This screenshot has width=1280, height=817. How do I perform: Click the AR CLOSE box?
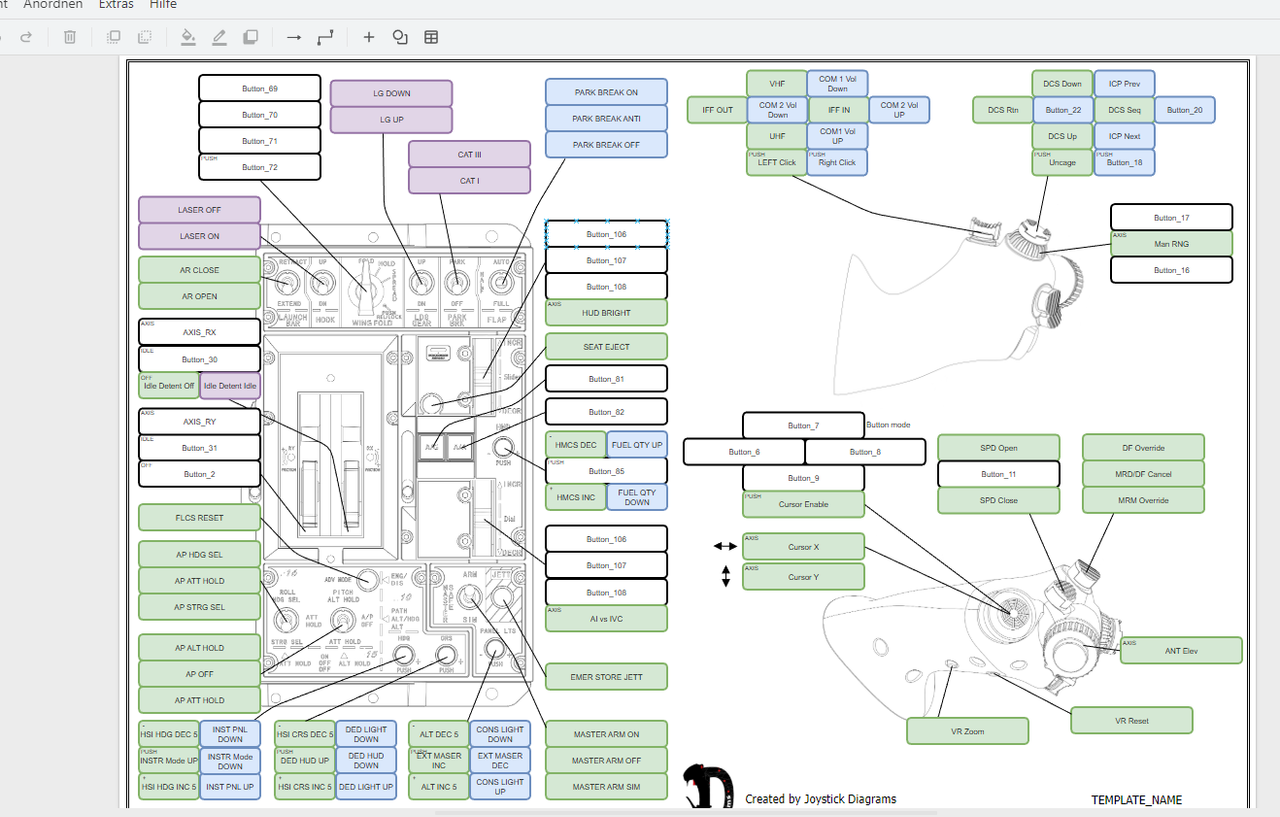coord(199,270)
